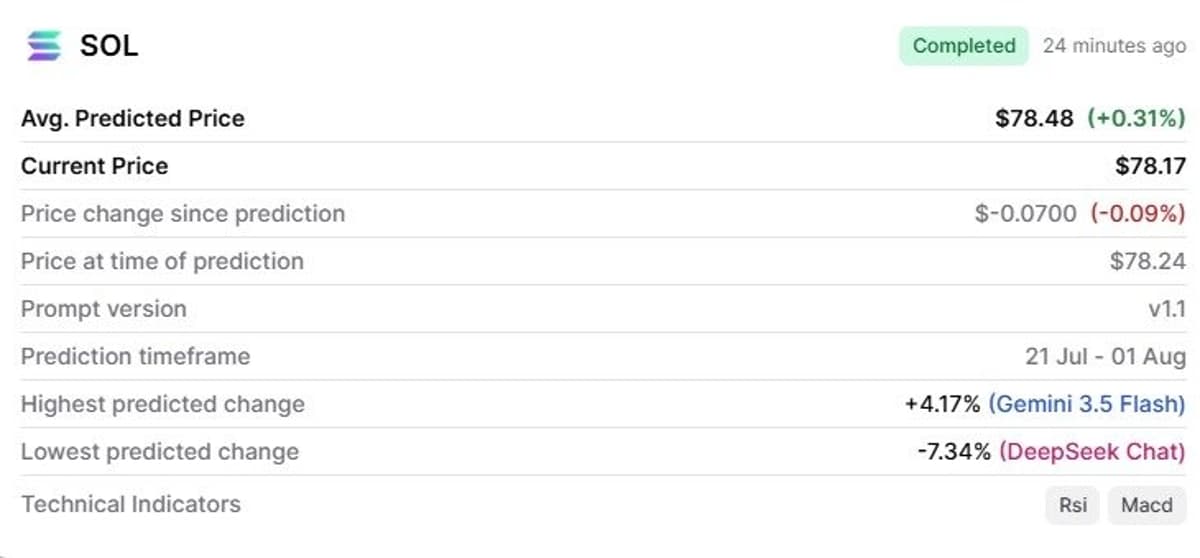Click the Avg. Predicted Price label

tap(133, 118)
